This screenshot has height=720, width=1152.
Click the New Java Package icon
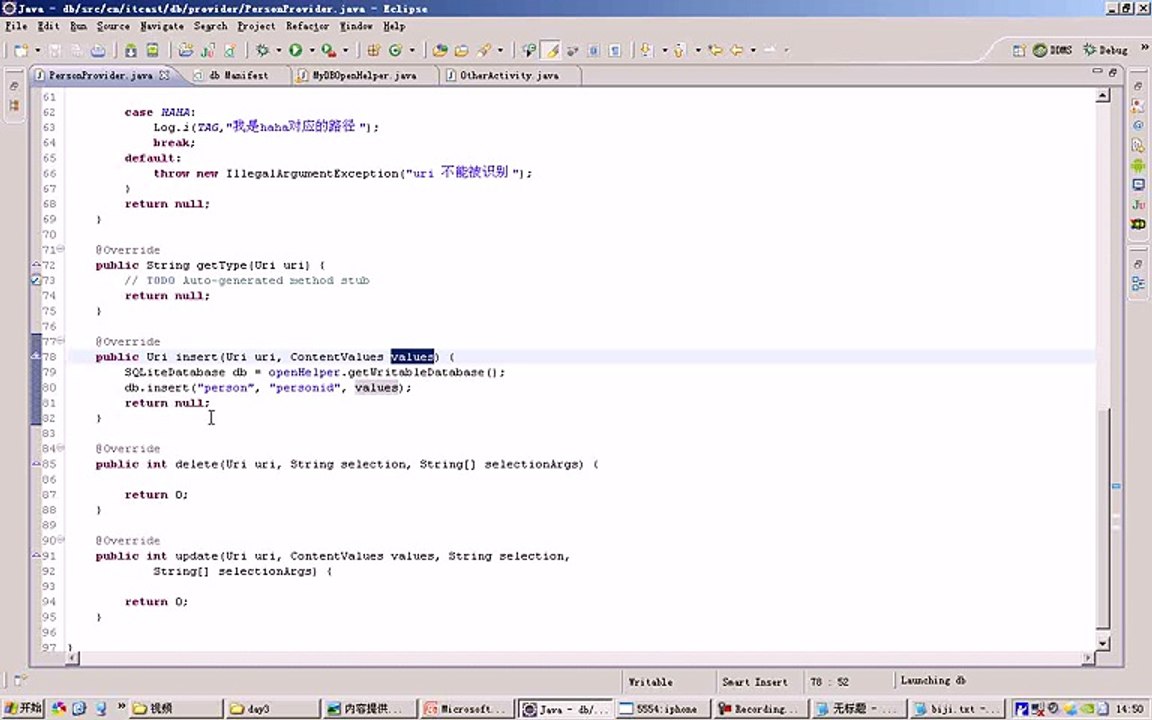[x=374, y=50]
